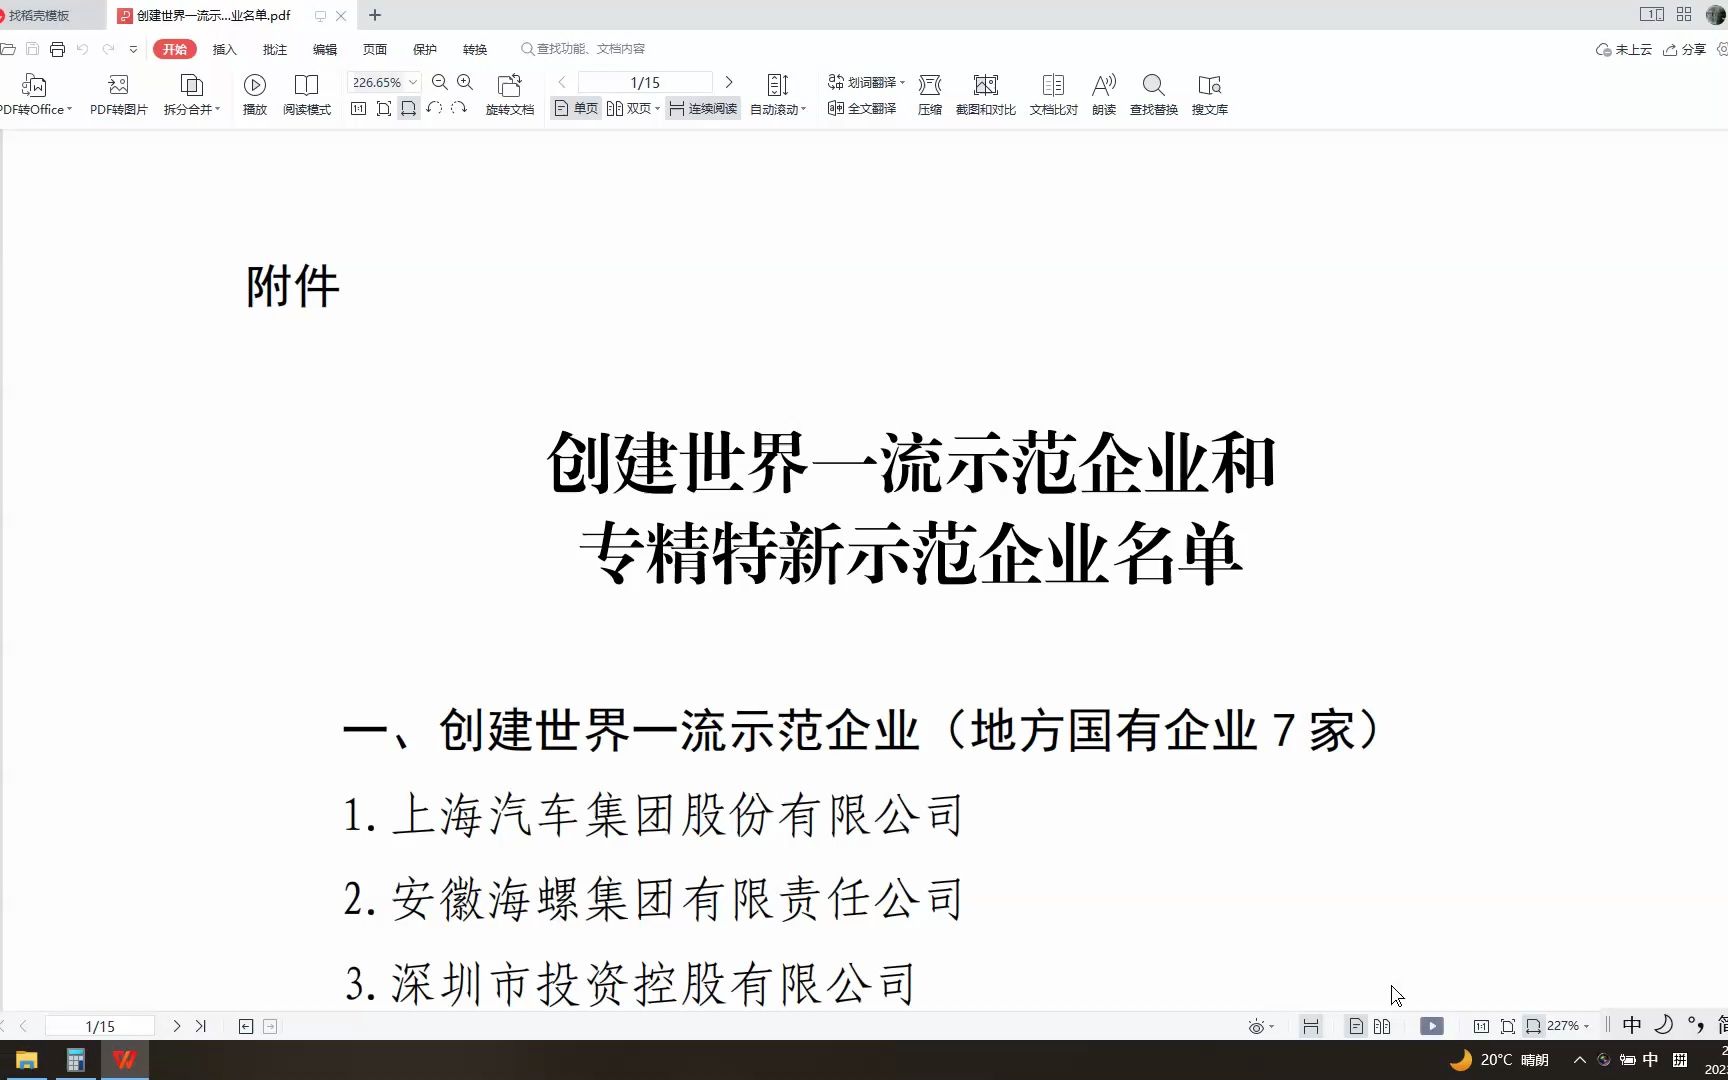
Task: Click status bar page number field 1/15
Action: pos(100,1026)
